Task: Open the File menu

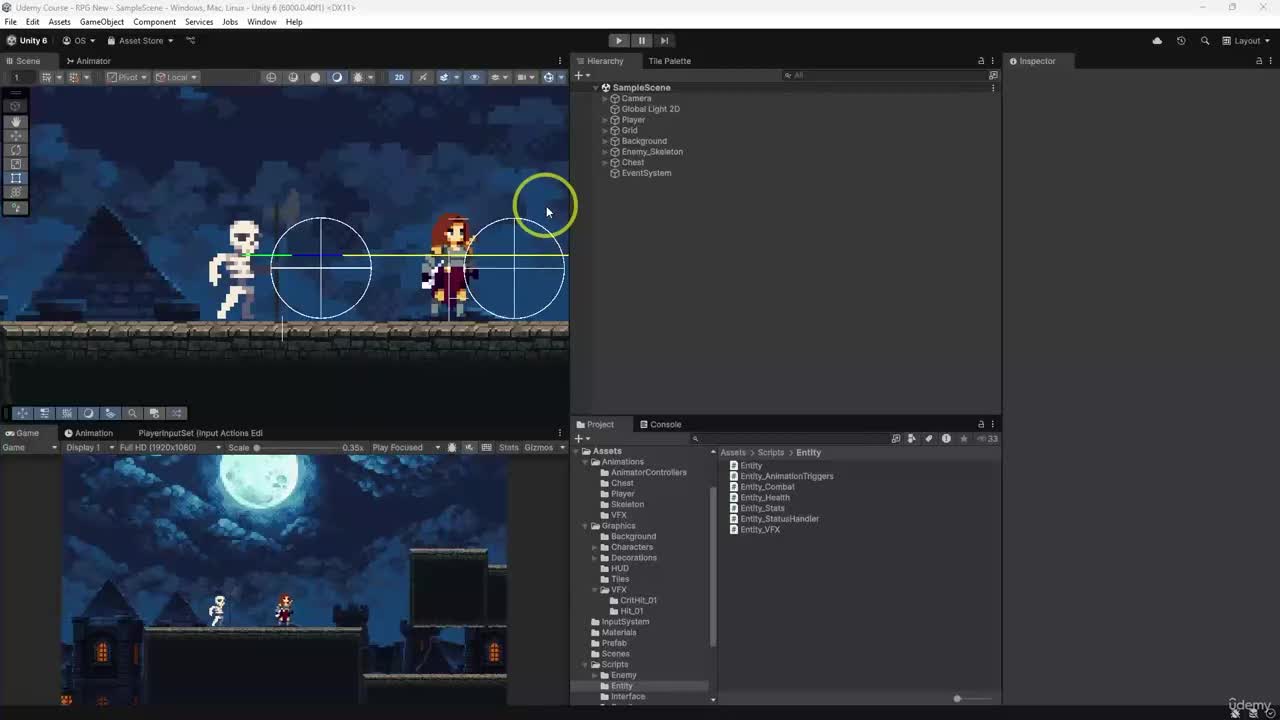Action: [x=10, y=22]
